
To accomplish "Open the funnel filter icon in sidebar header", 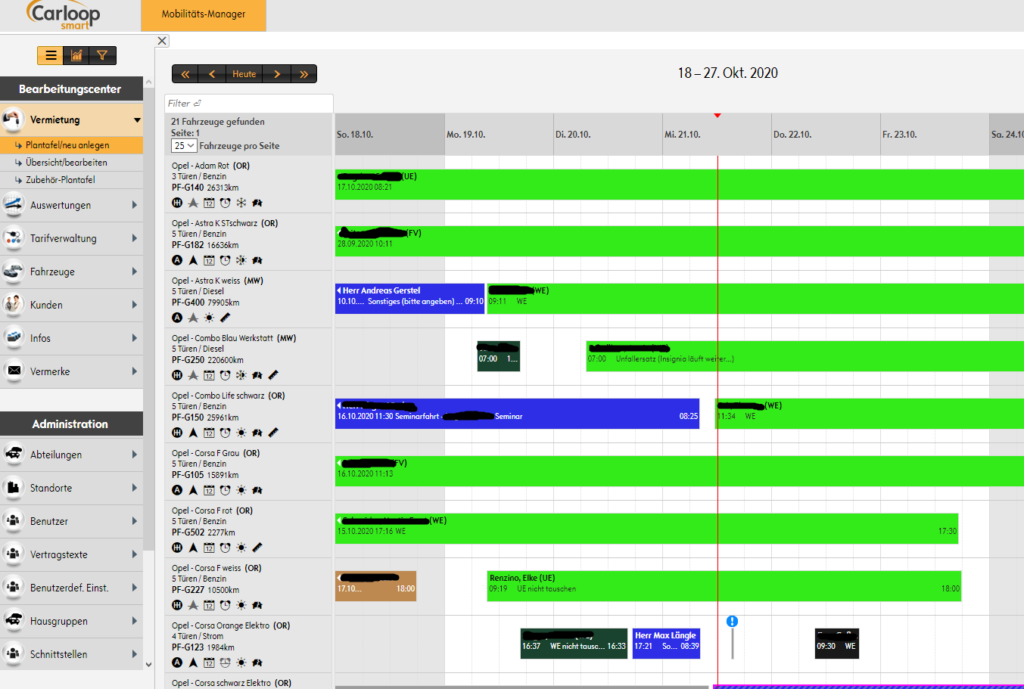I will (x=103, y=56).
